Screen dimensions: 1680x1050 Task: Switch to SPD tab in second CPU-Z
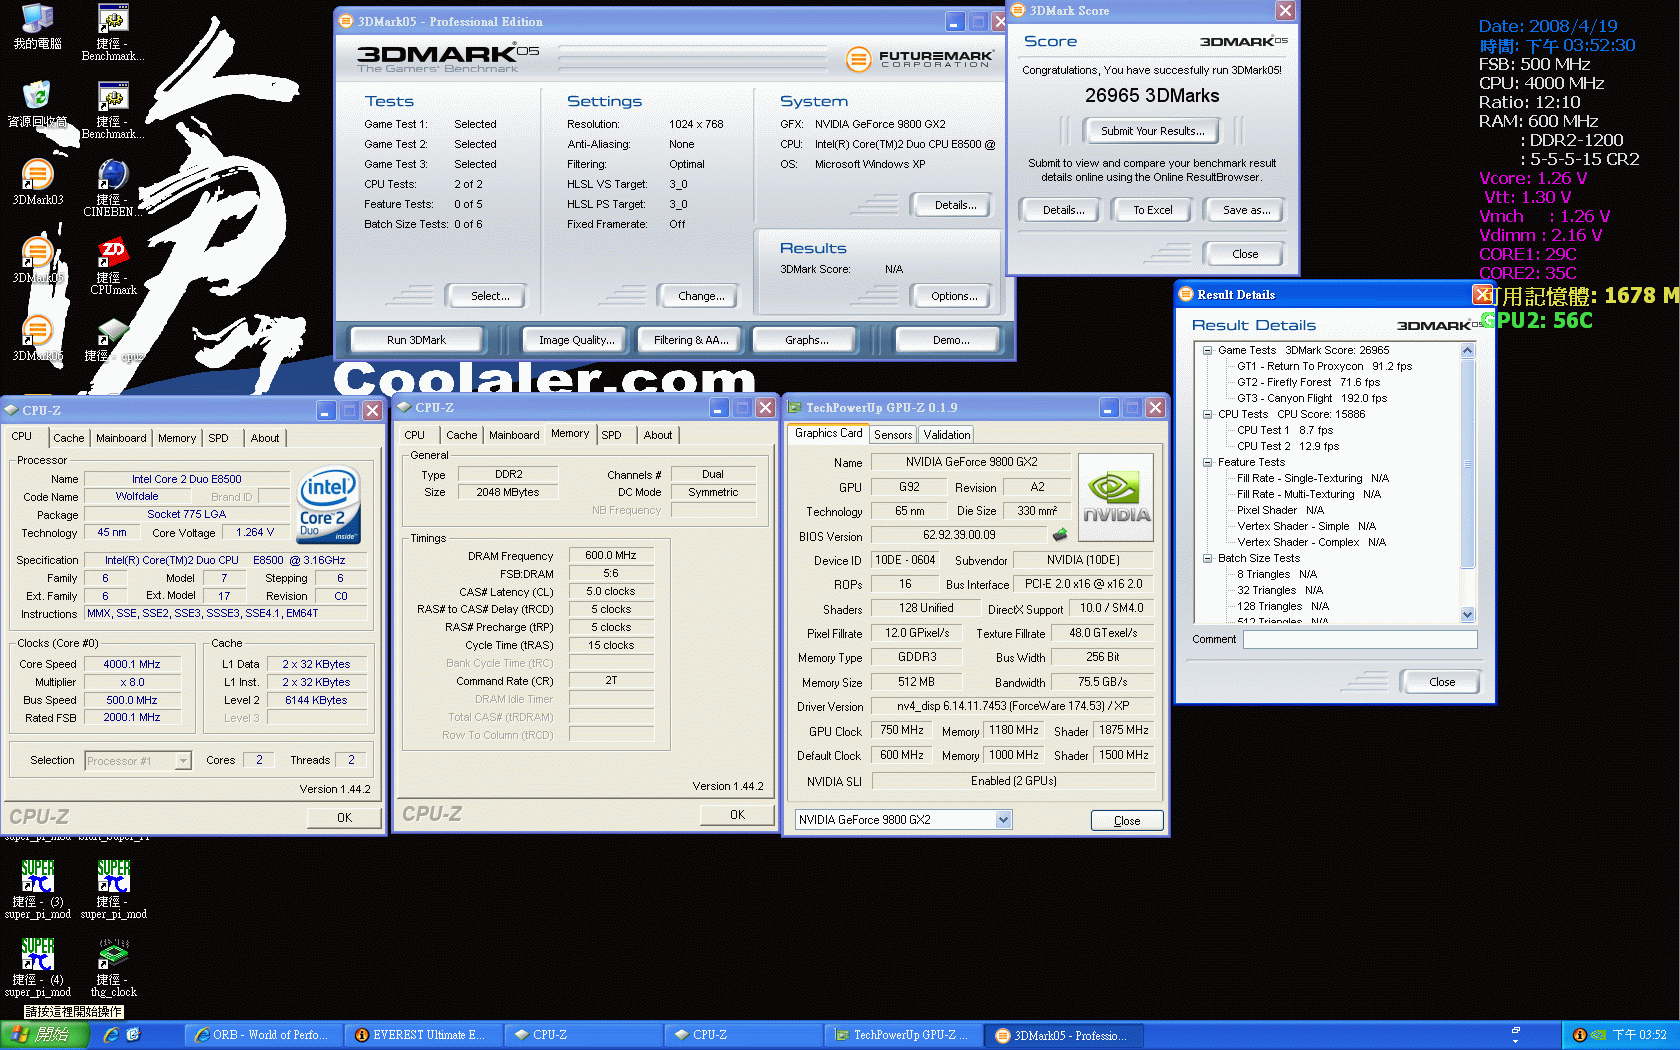tap(611, 435)
